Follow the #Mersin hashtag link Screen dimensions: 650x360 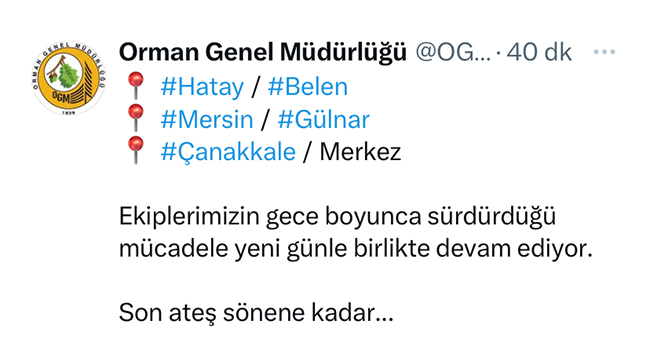point(207,119)
